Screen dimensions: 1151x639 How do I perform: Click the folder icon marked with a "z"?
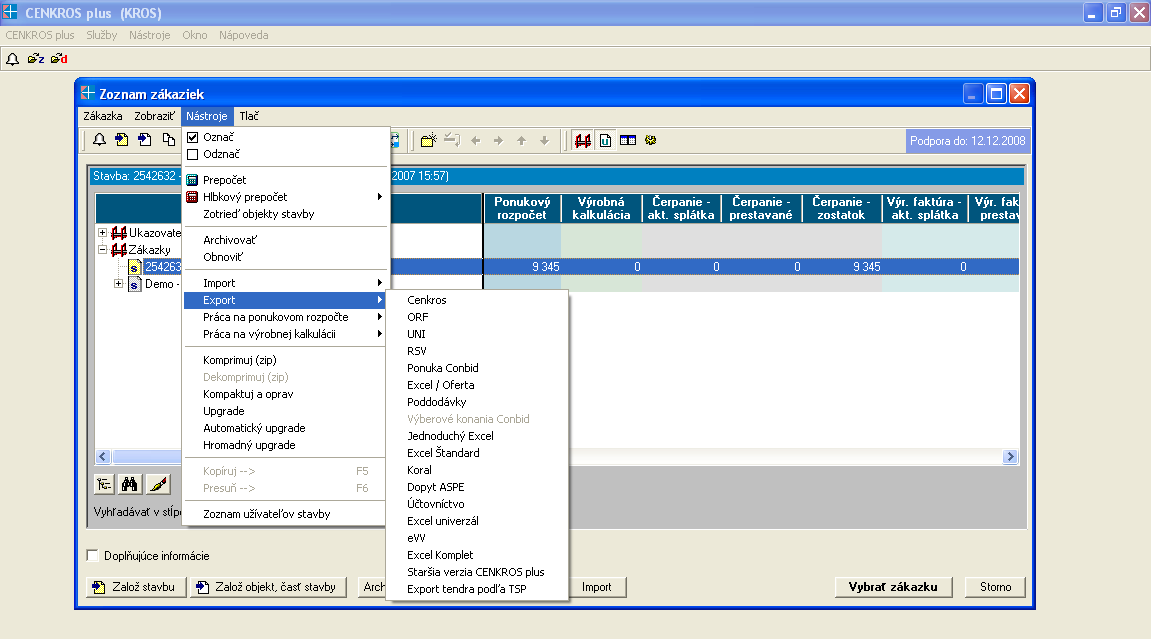coord(36,59)
